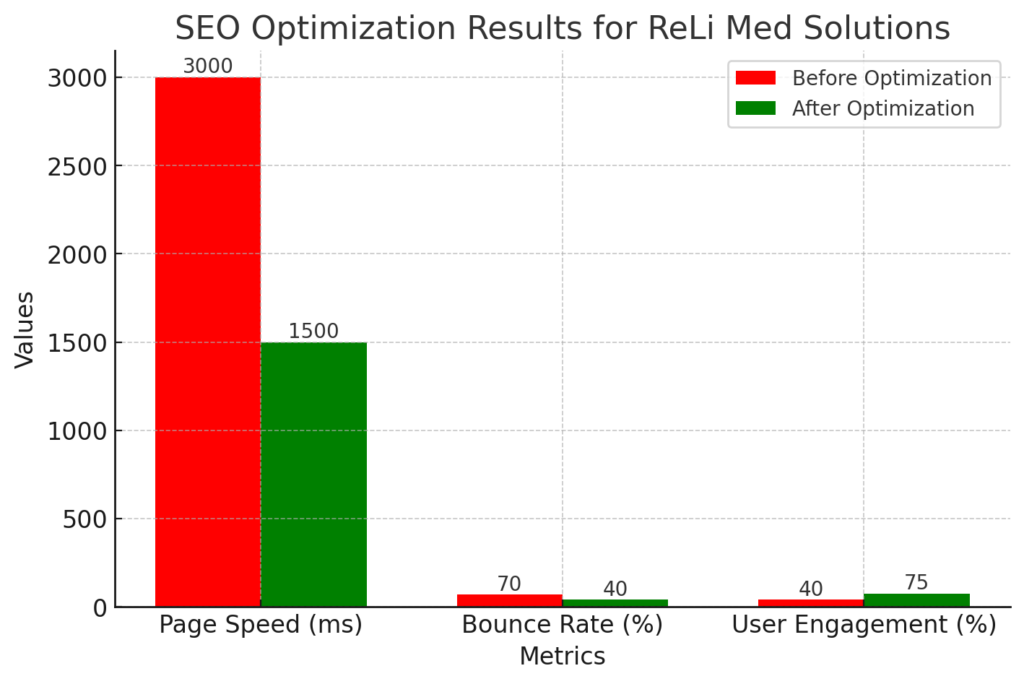This screenshot has height=684, width=1024.
Task: Click the green After Optimization legend swatch
Action: tap(755, 108)
